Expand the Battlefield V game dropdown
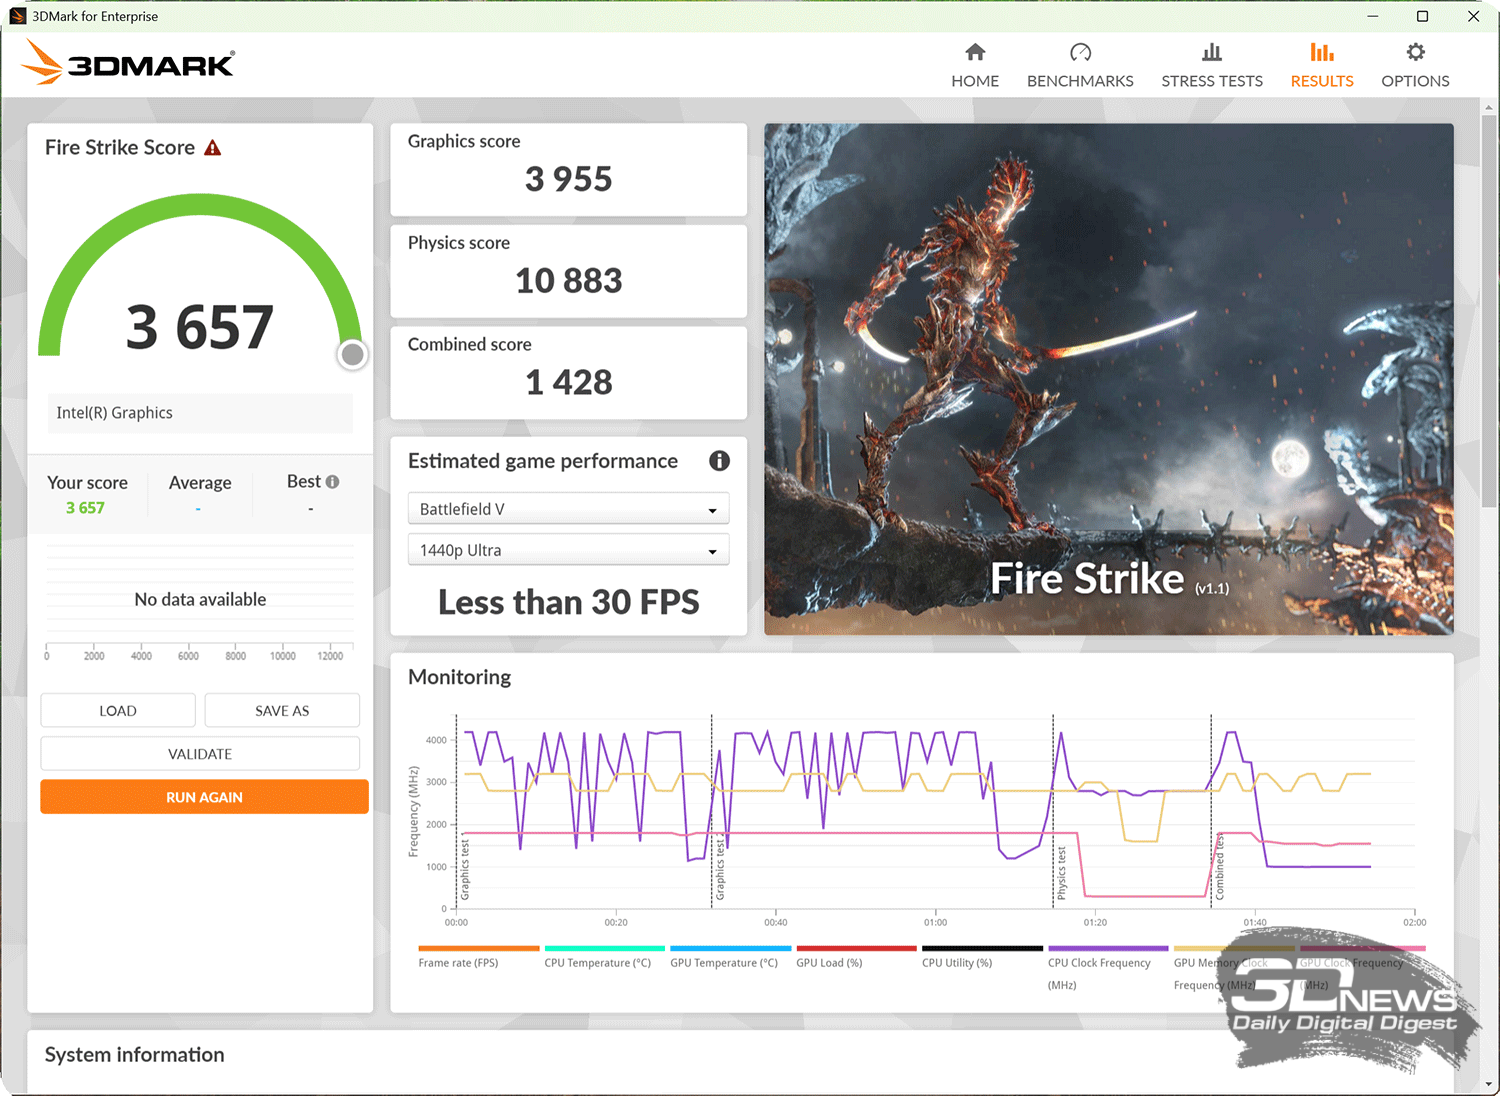Viewport: 1500px width, 1096px height. point(568,509)
